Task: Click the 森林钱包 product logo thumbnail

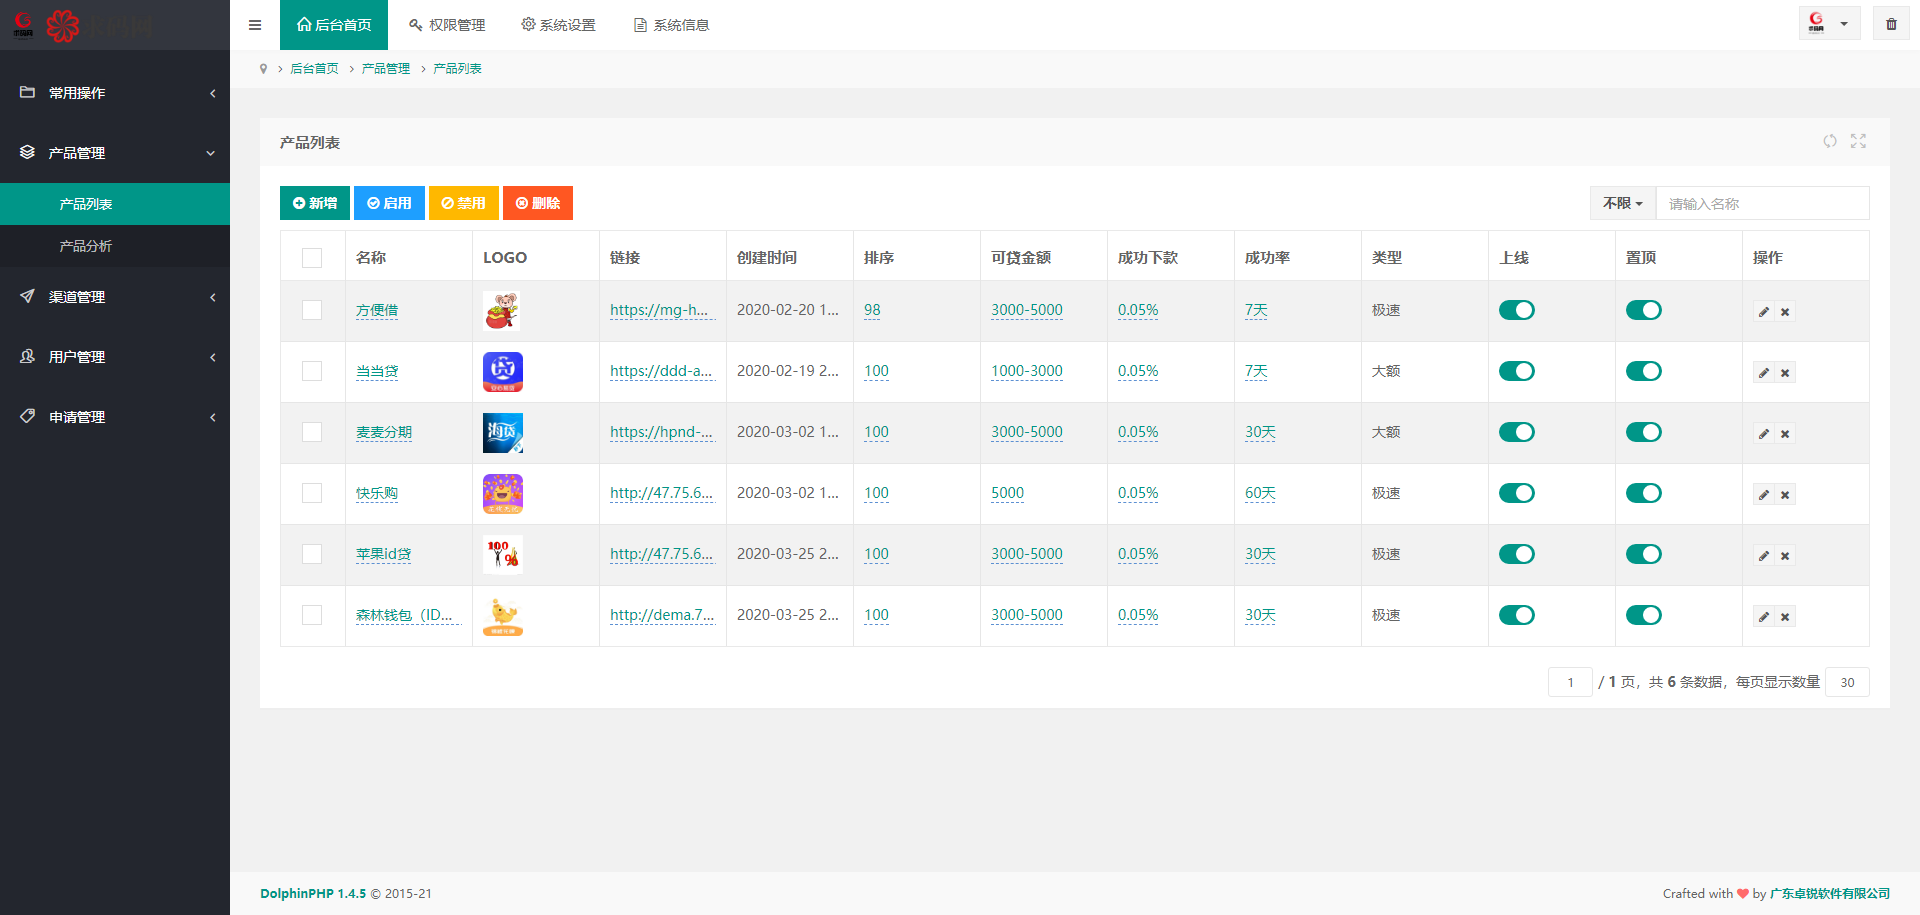Action: [503, 616]
